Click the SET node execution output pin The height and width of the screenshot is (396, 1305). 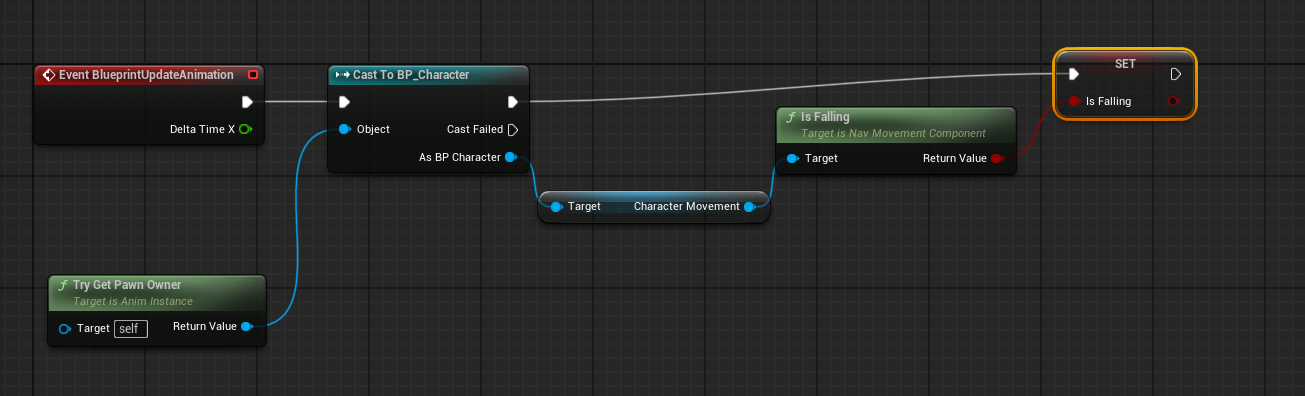click(x=1176, y=73)
